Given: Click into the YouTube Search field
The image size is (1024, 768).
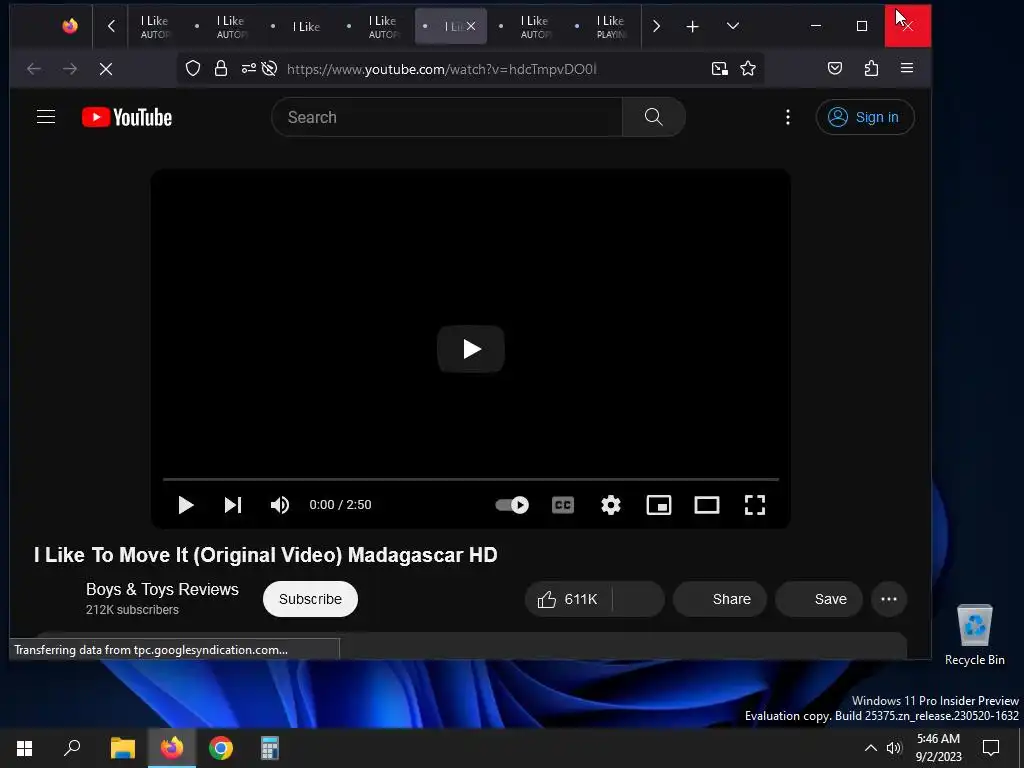Looking at the screenshot, I should click(447, 117).
